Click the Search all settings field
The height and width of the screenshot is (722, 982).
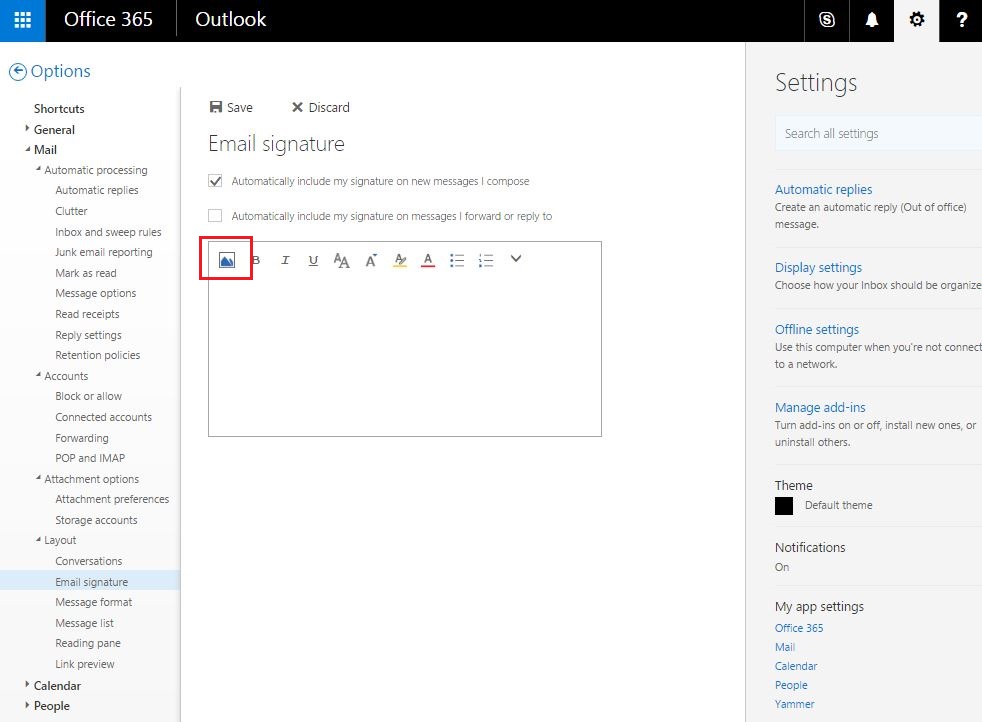coord(878,134)
